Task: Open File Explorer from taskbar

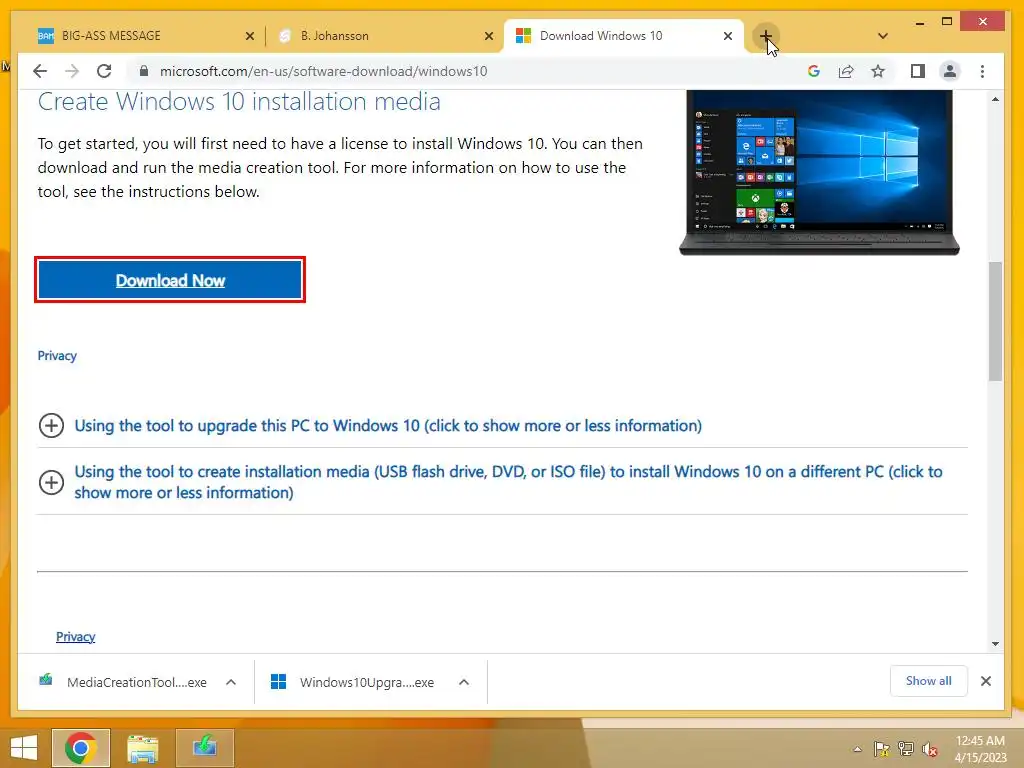Action: [142, 748]
